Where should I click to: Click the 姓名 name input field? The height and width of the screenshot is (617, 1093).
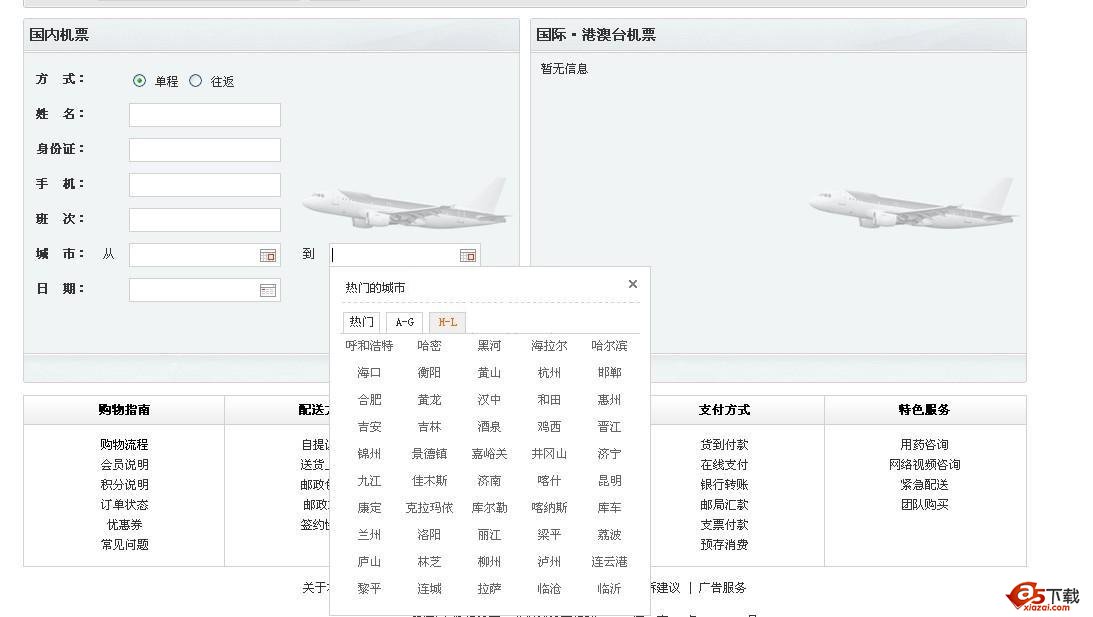tap(205, 115)
